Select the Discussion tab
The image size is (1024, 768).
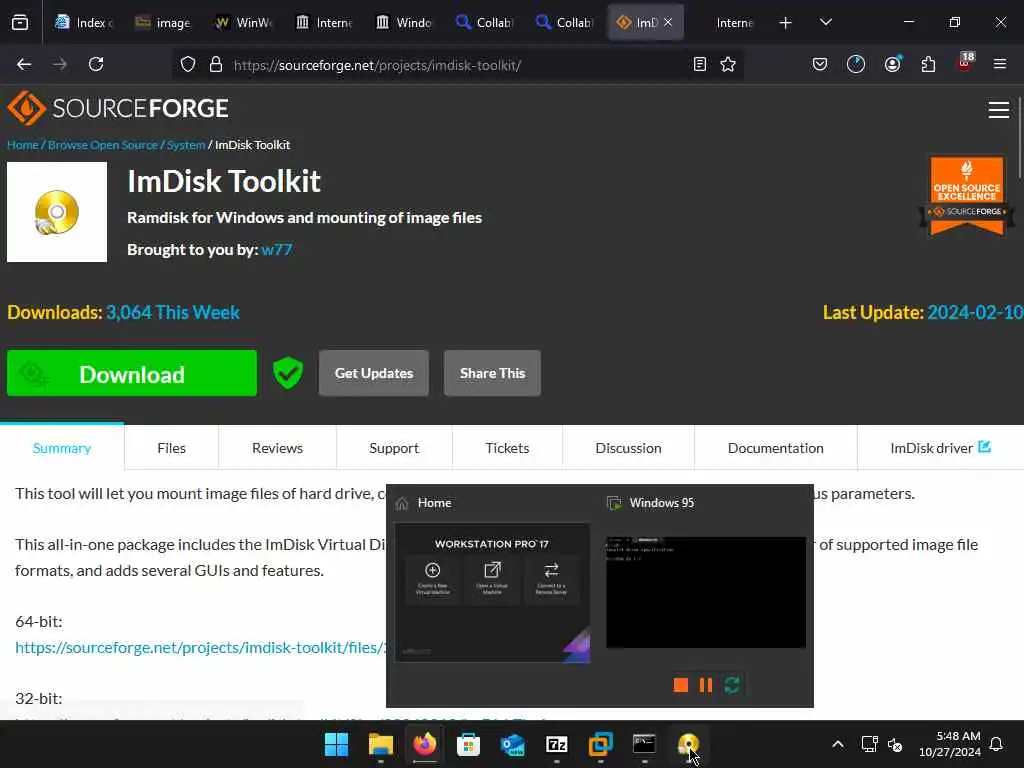click(628, 448)
